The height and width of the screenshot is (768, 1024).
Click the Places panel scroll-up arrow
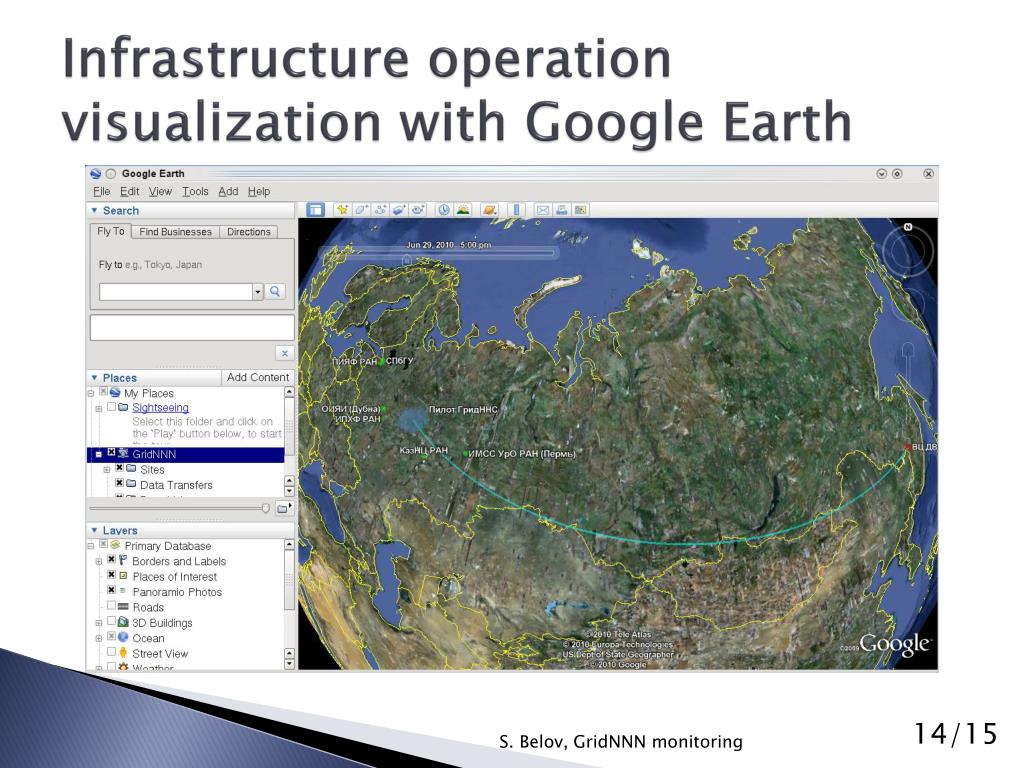289,392
